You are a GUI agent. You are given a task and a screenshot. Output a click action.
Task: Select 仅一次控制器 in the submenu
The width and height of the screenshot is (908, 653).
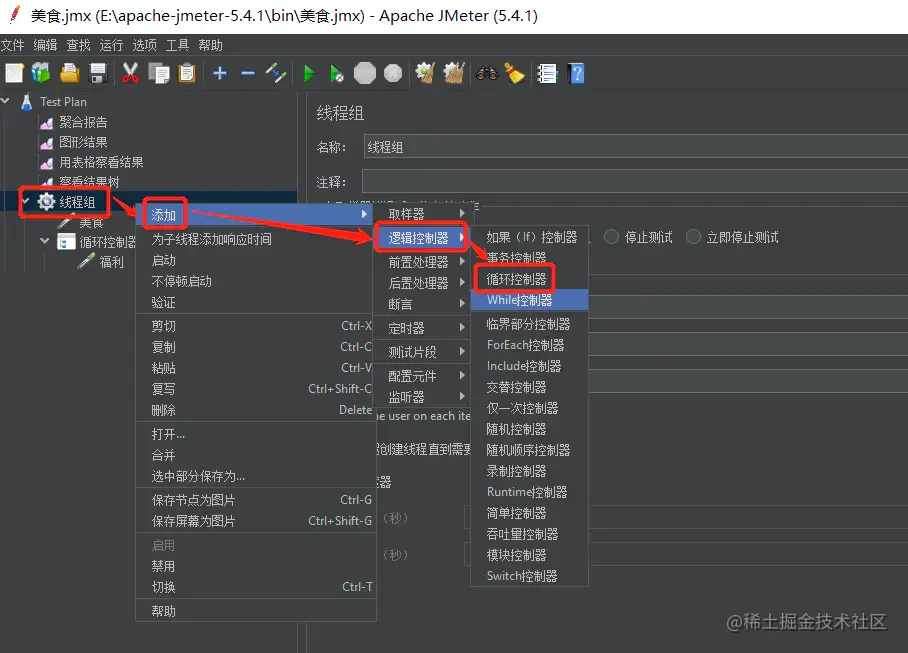coord(529,408)
